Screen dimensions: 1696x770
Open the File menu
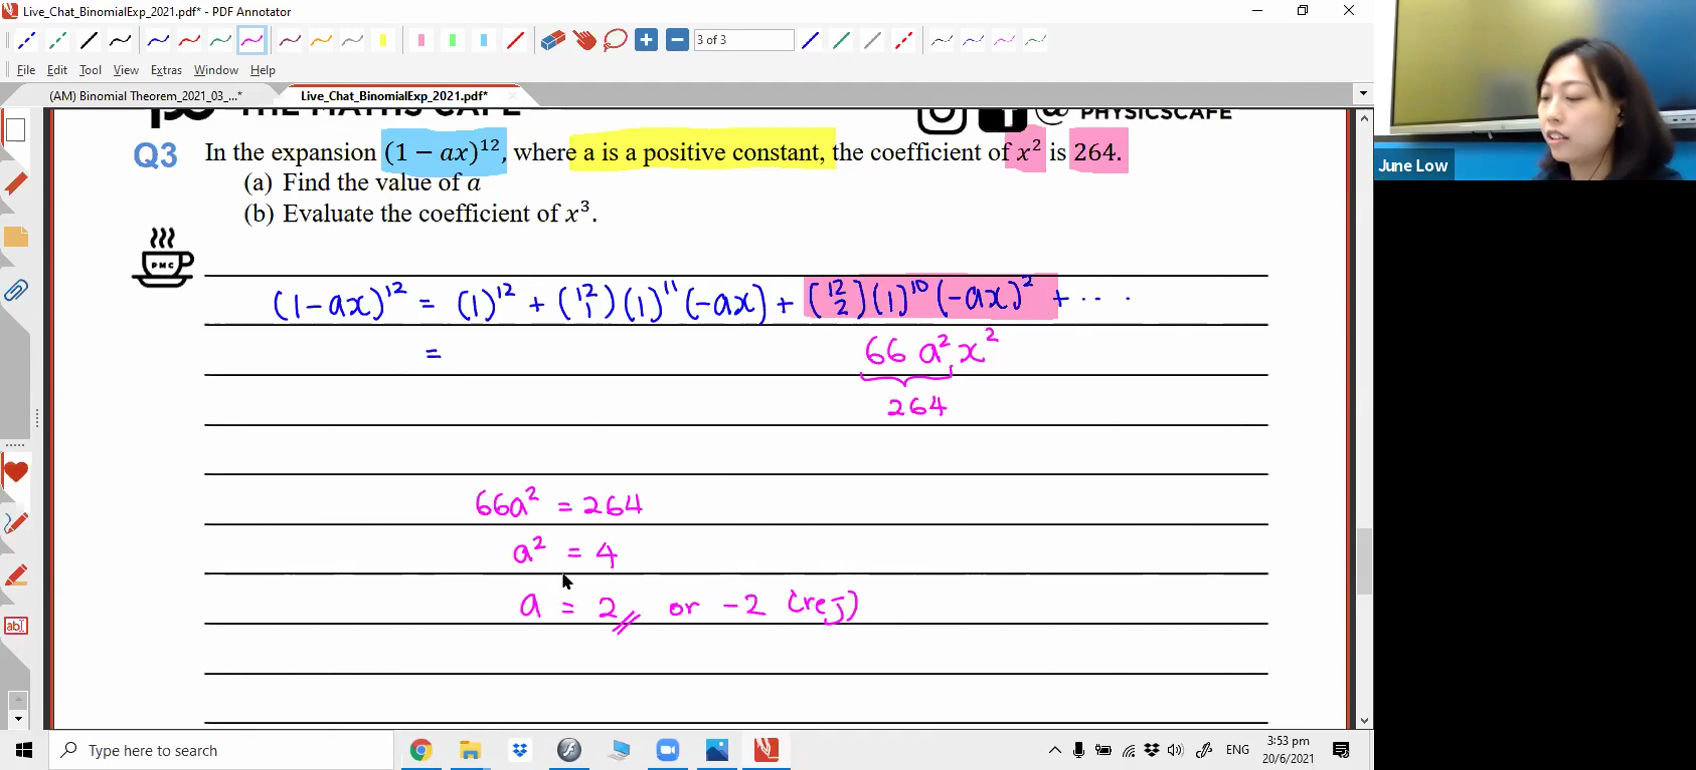pos(26,70)
